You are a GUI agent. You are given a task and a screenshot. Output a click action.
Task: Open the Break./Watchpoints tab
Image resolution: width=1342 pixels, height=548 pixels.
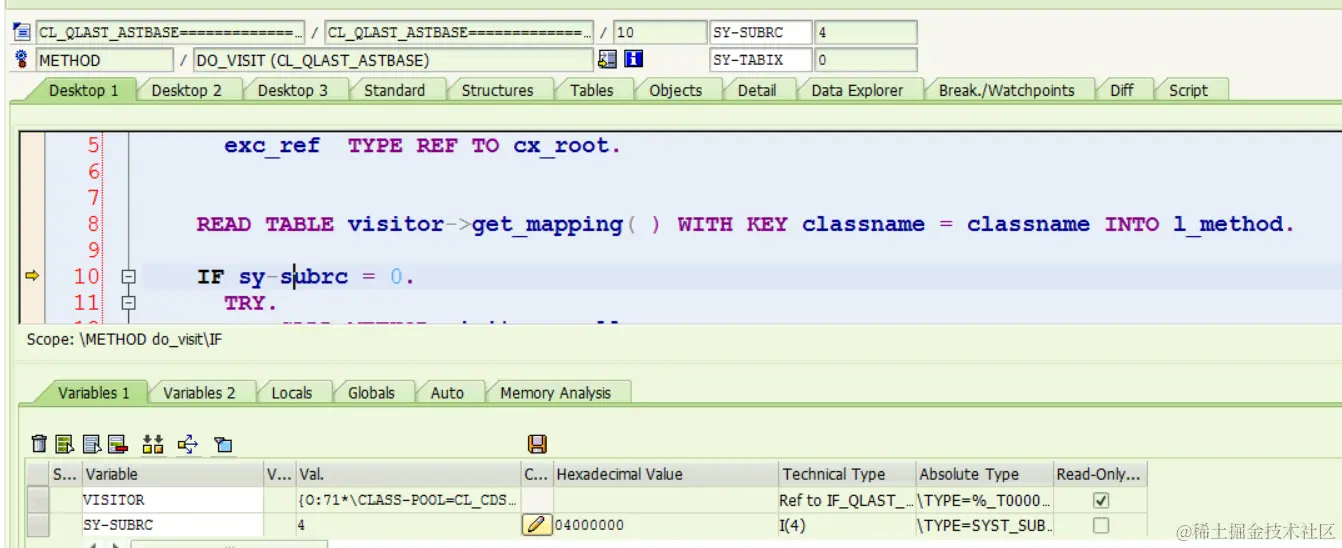click(1007, 90)
